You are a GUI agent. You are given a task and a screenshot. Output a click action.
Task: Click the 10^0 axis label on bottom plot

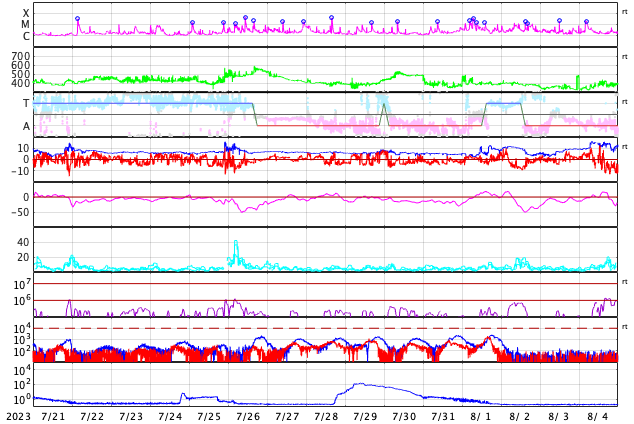click(21, 400)
